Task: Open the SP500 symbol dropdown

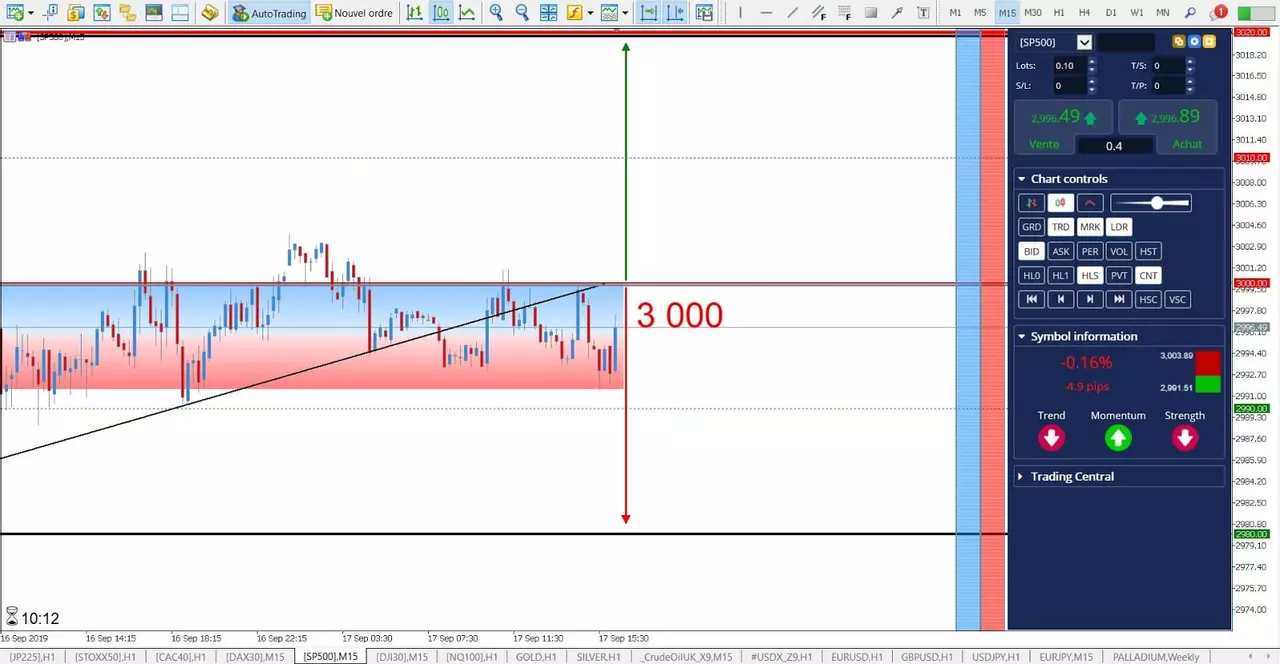Action: pyautogui.click(x=1084, y=42)
